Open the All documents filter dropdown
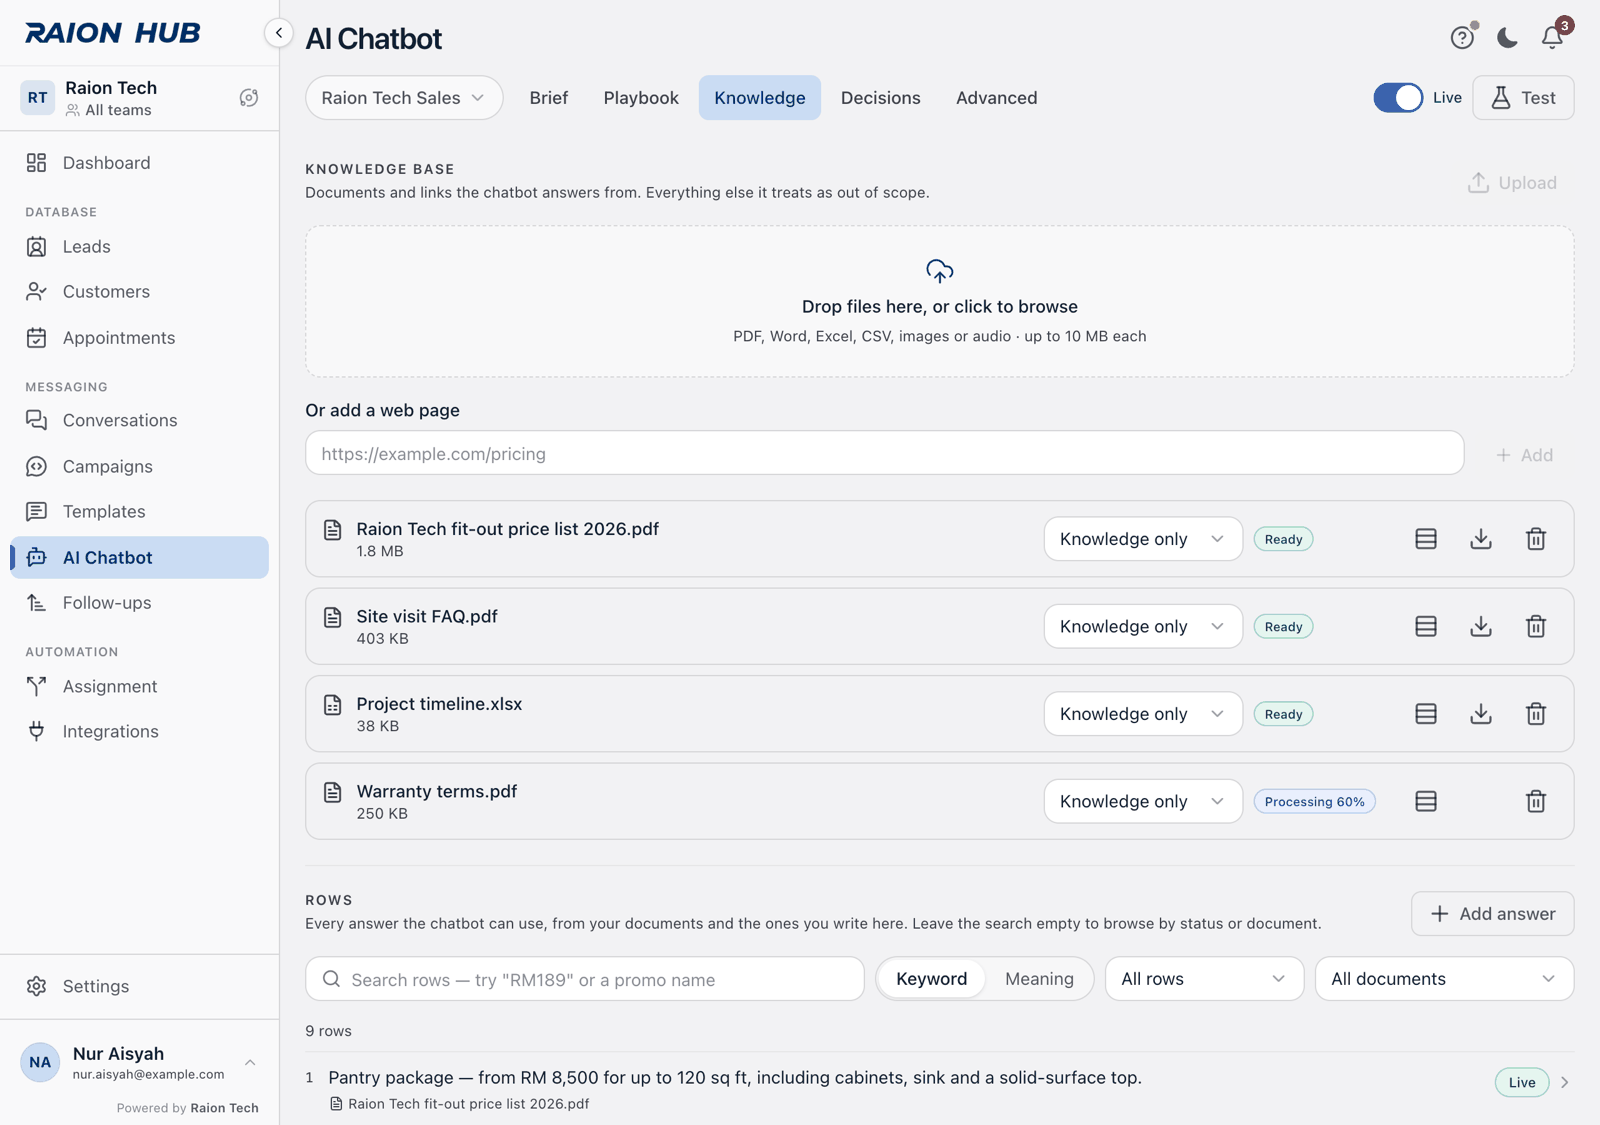The width and height of the screenshot is (1600, 1125). (x=1444, y=979)
